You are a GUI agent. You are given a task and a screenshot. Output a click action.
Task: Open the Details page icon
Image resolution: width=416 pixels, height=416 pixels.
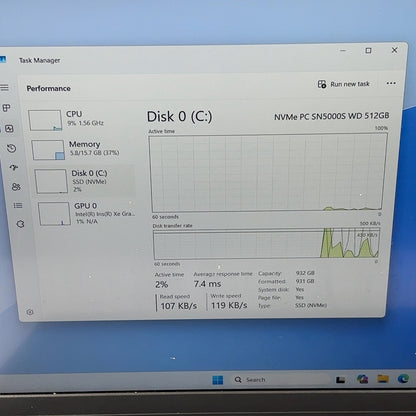(18, 205)
